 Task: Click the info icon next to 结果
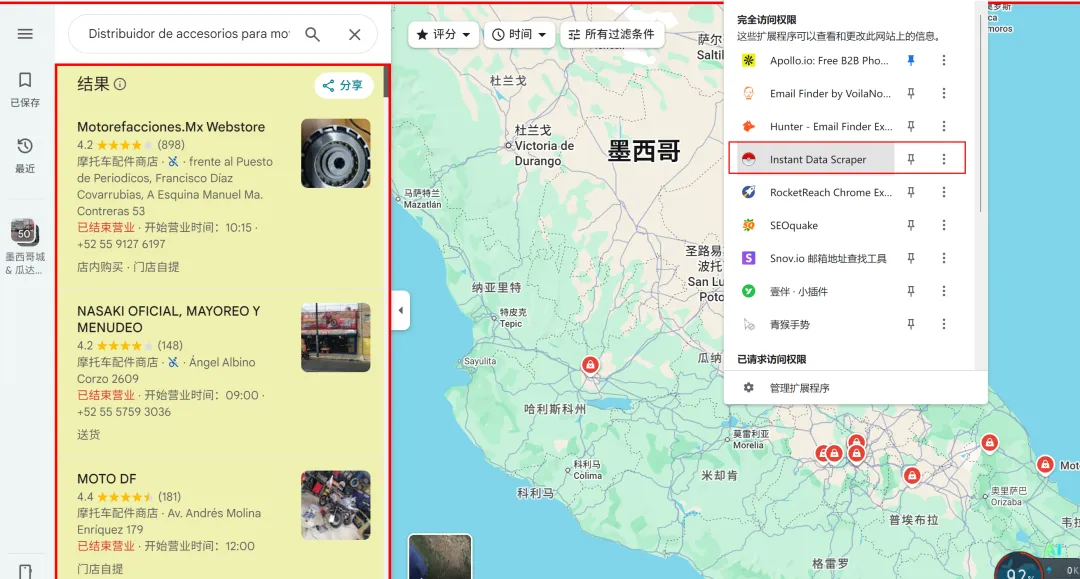pyautogui.click(x=120, y=84)
